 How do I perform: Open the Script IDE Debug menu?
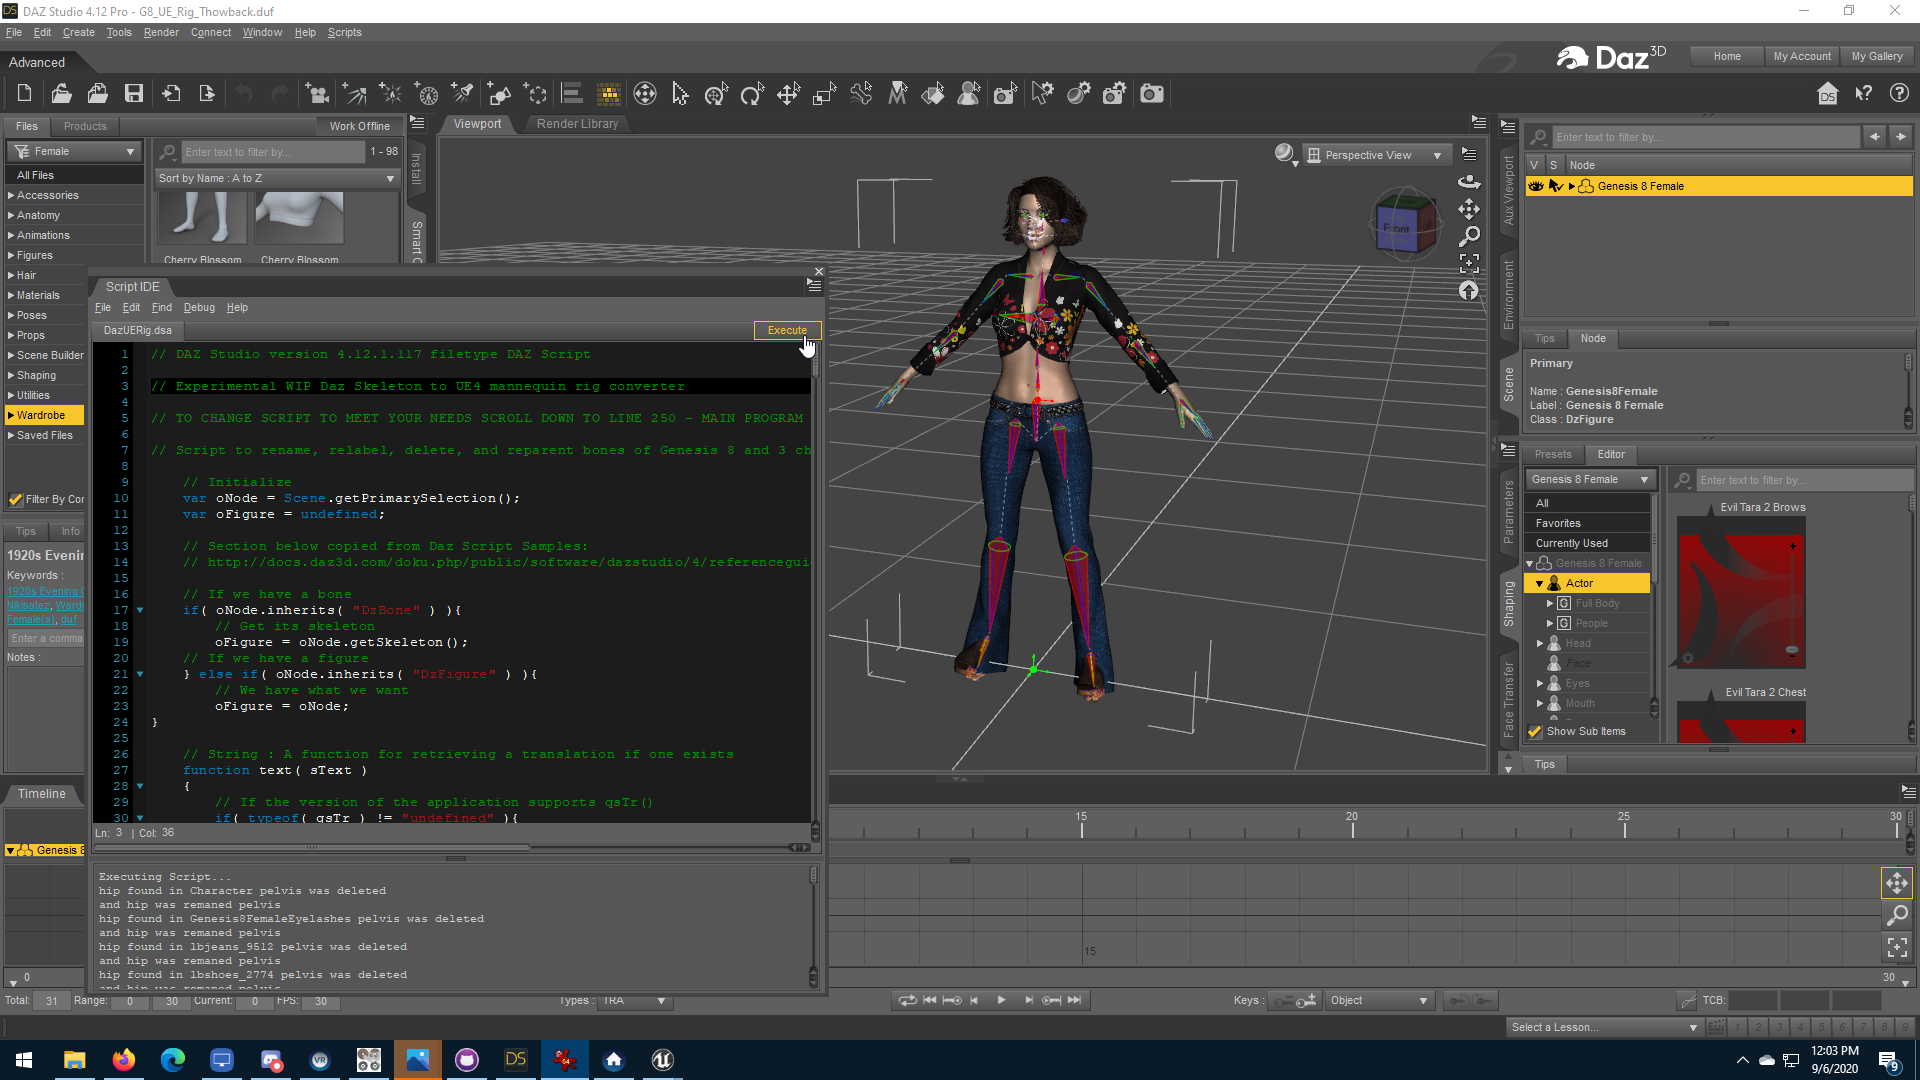click(199, 308)
